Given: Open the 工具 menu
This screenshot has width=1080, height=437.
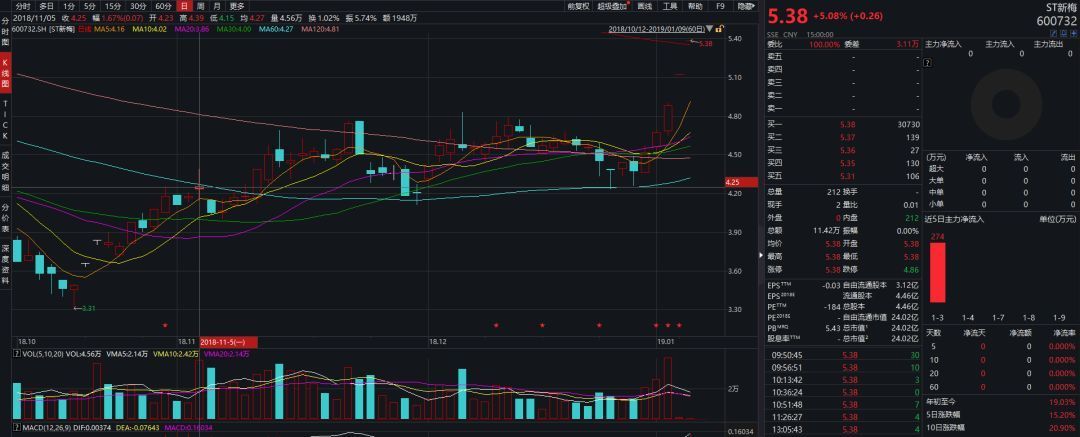Looking at the screenshot, I should [670, 6].
